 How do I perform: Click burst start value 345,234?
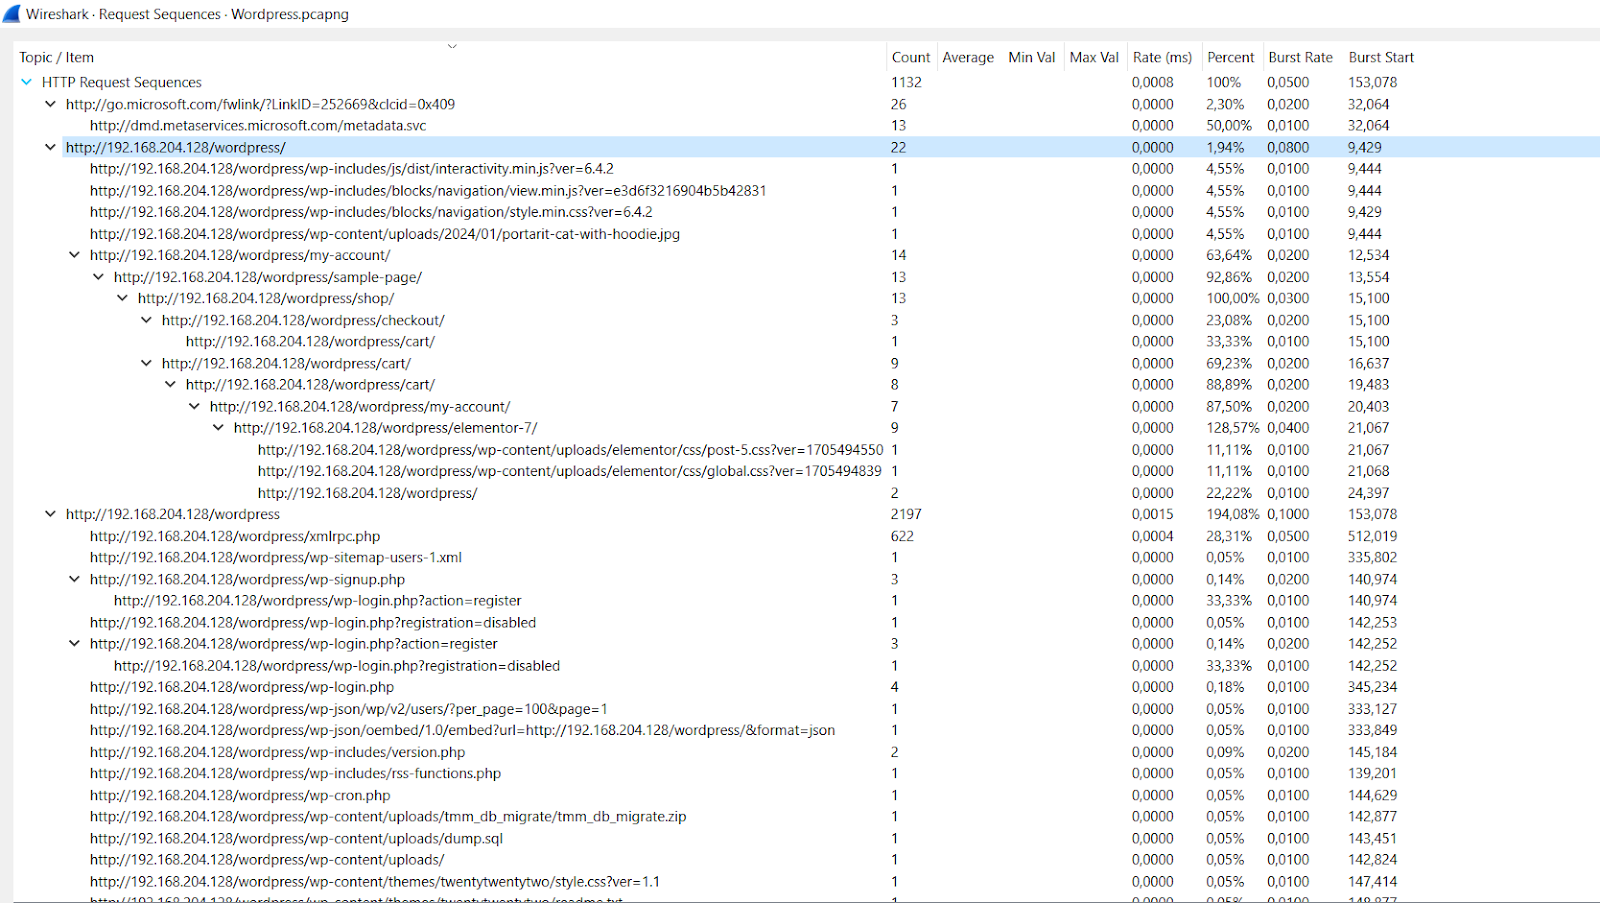click(1373, 687)
